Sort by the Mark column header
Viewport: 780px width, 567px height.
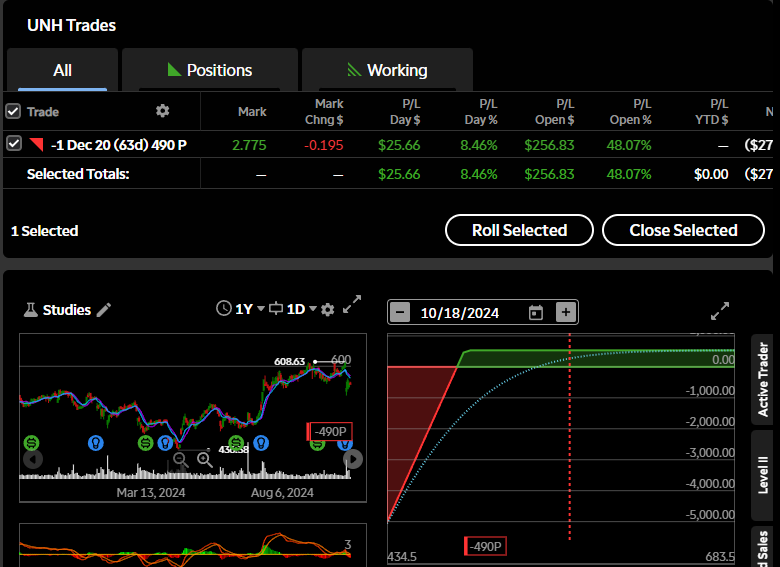pos(252,111)
